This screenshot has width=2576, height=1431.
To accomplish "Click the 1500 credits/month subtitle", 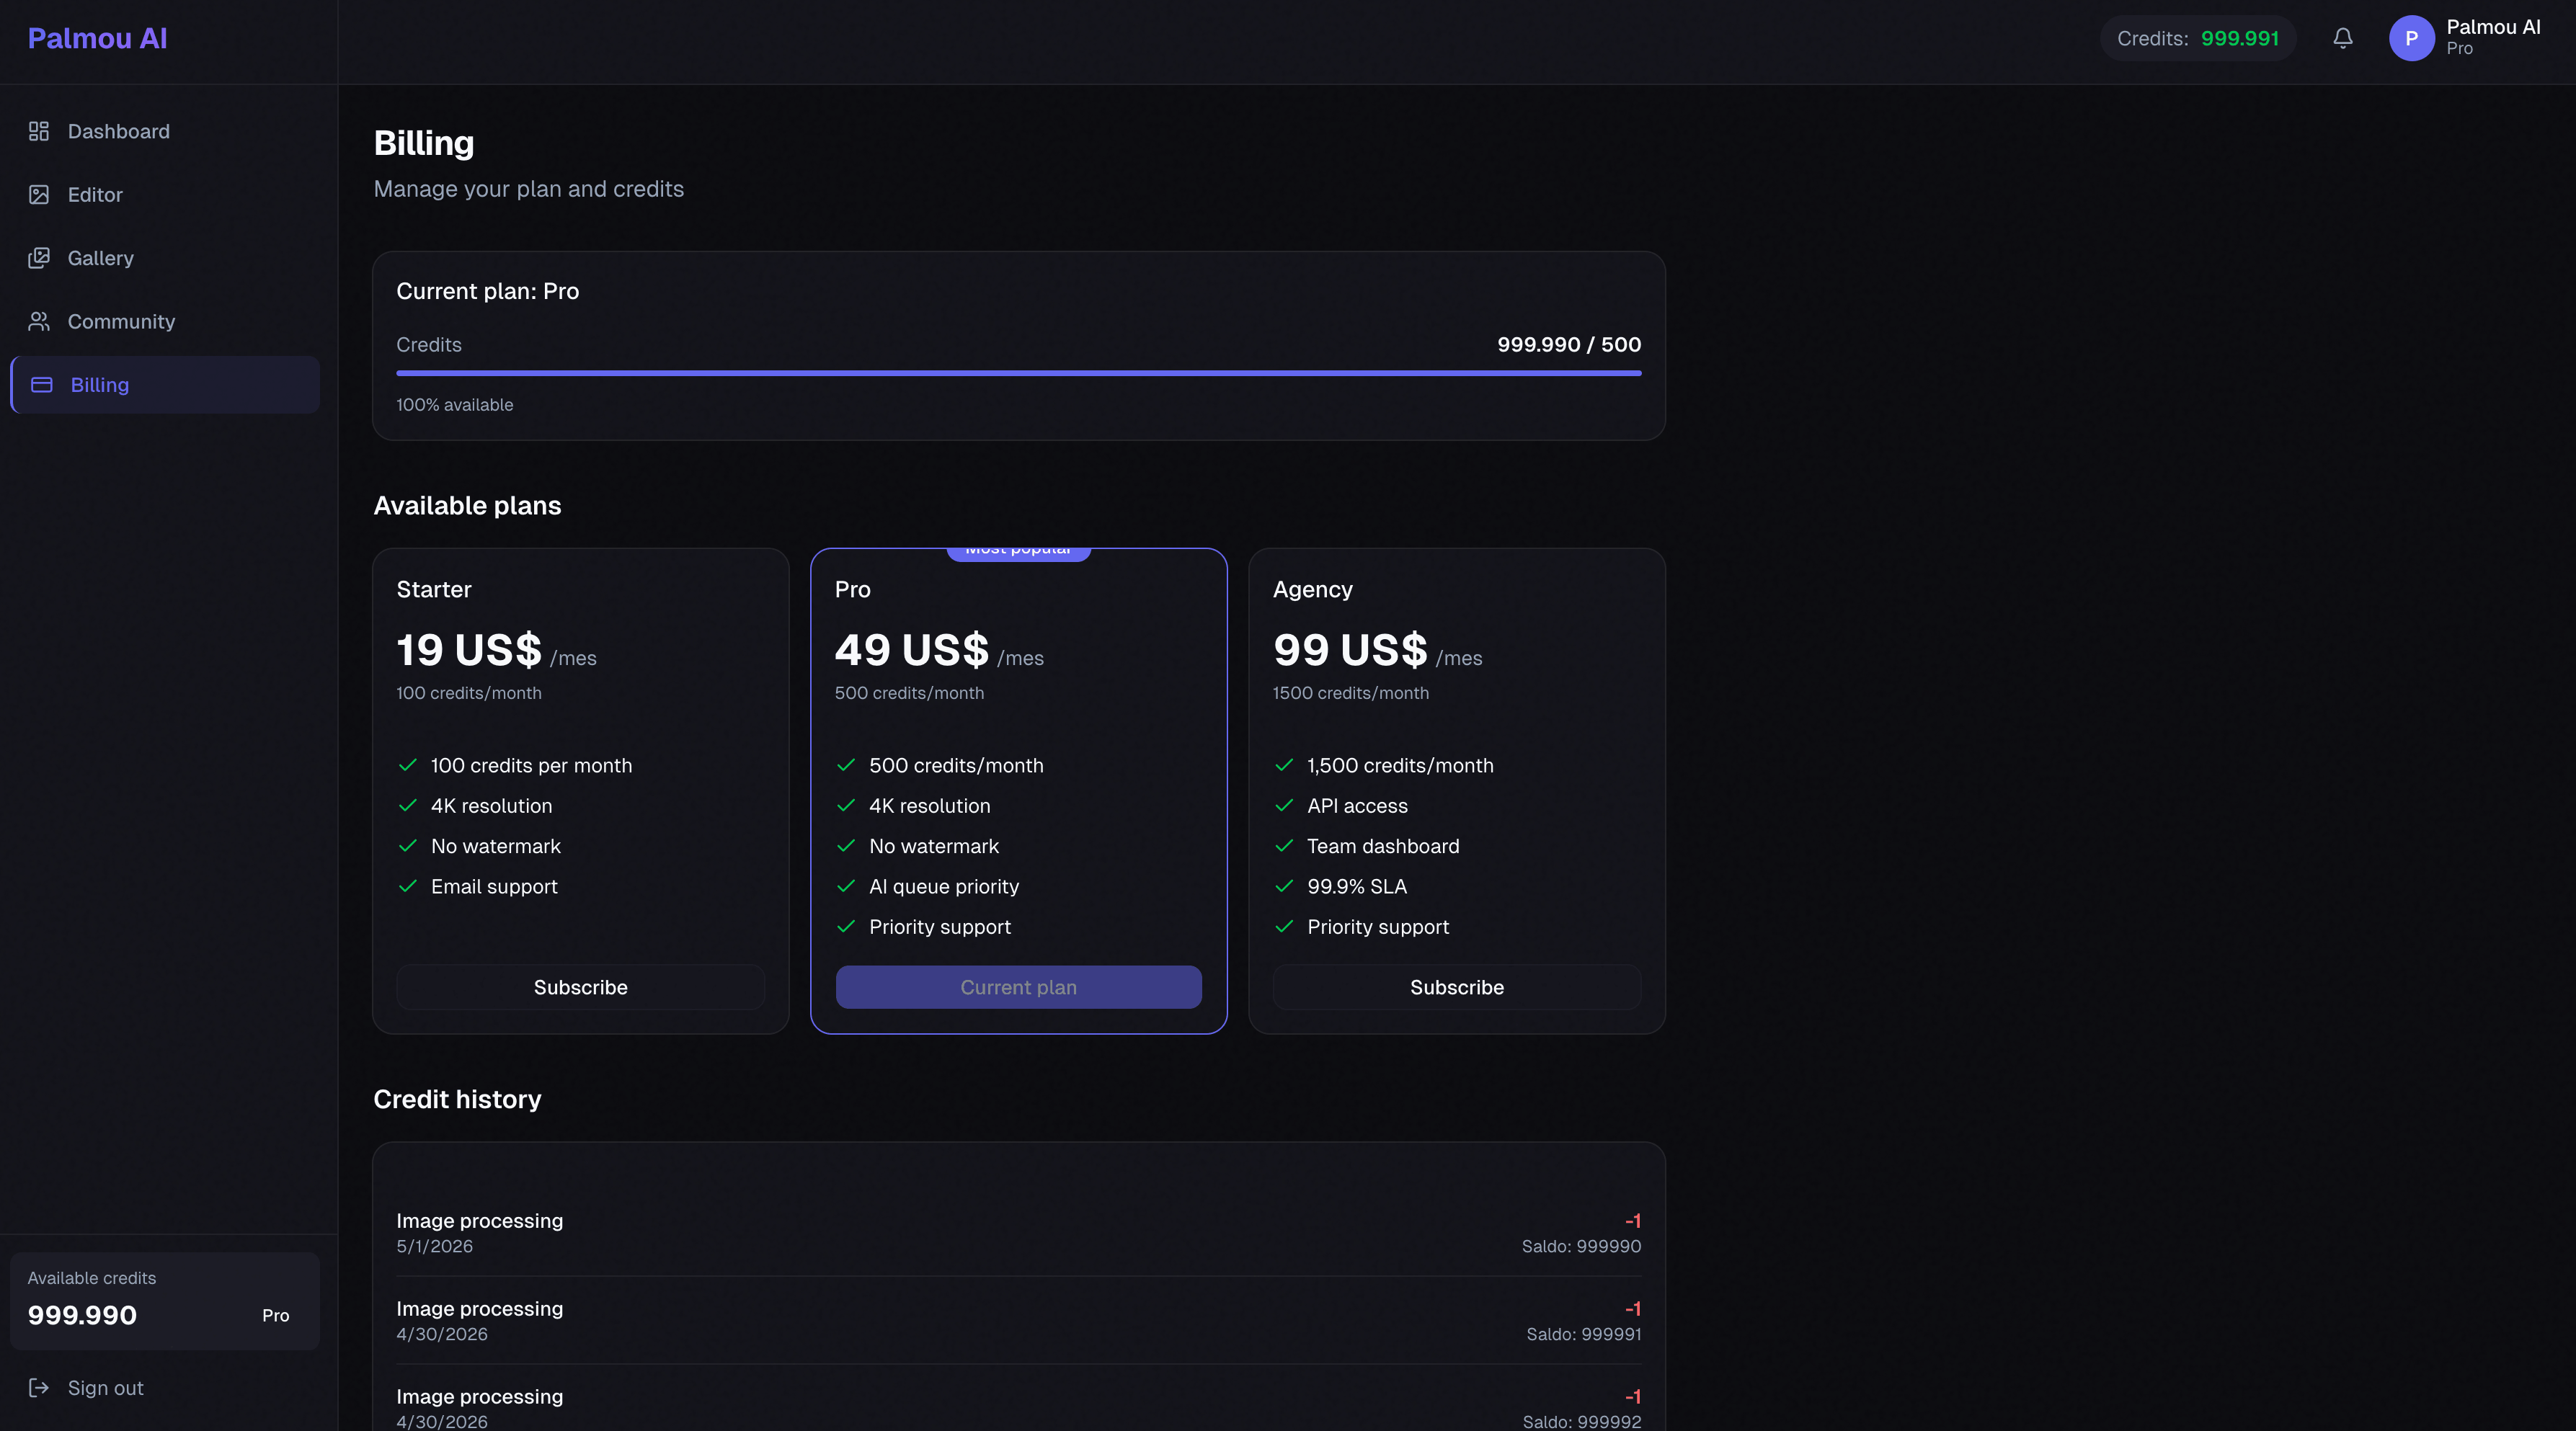I will [x=1350, y=693].
